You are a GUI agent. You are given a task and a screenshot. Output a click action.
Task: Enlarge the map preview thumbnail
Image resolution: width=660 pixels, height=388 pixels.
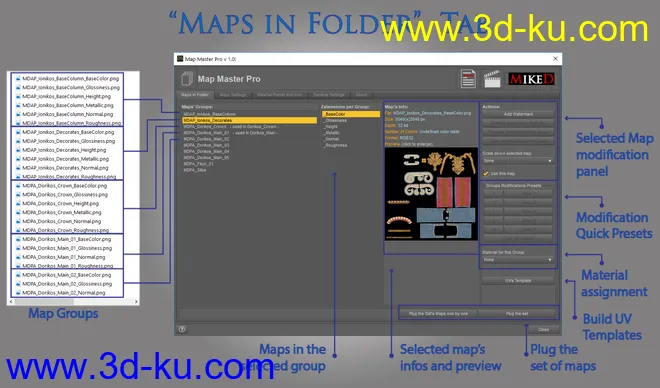431,194
